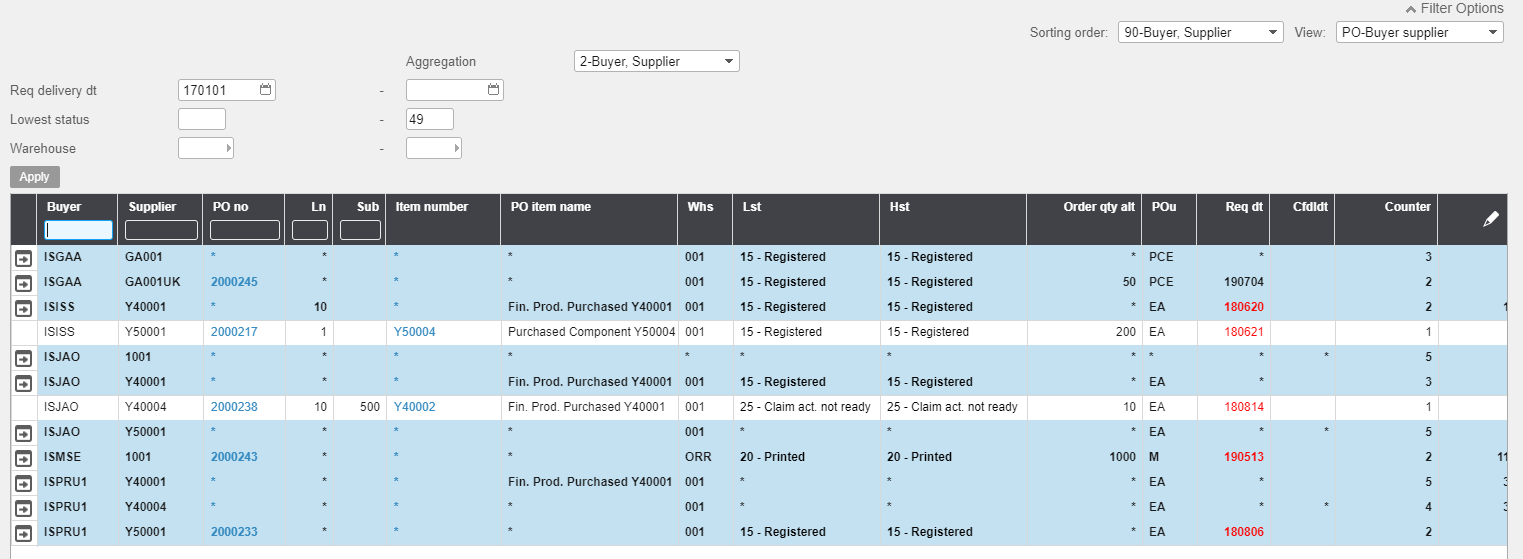The width and height of the screenshot is (1523, 559).
Task: Expand the ISGAA GA001 row arrow icon
Action: (24, 258)
